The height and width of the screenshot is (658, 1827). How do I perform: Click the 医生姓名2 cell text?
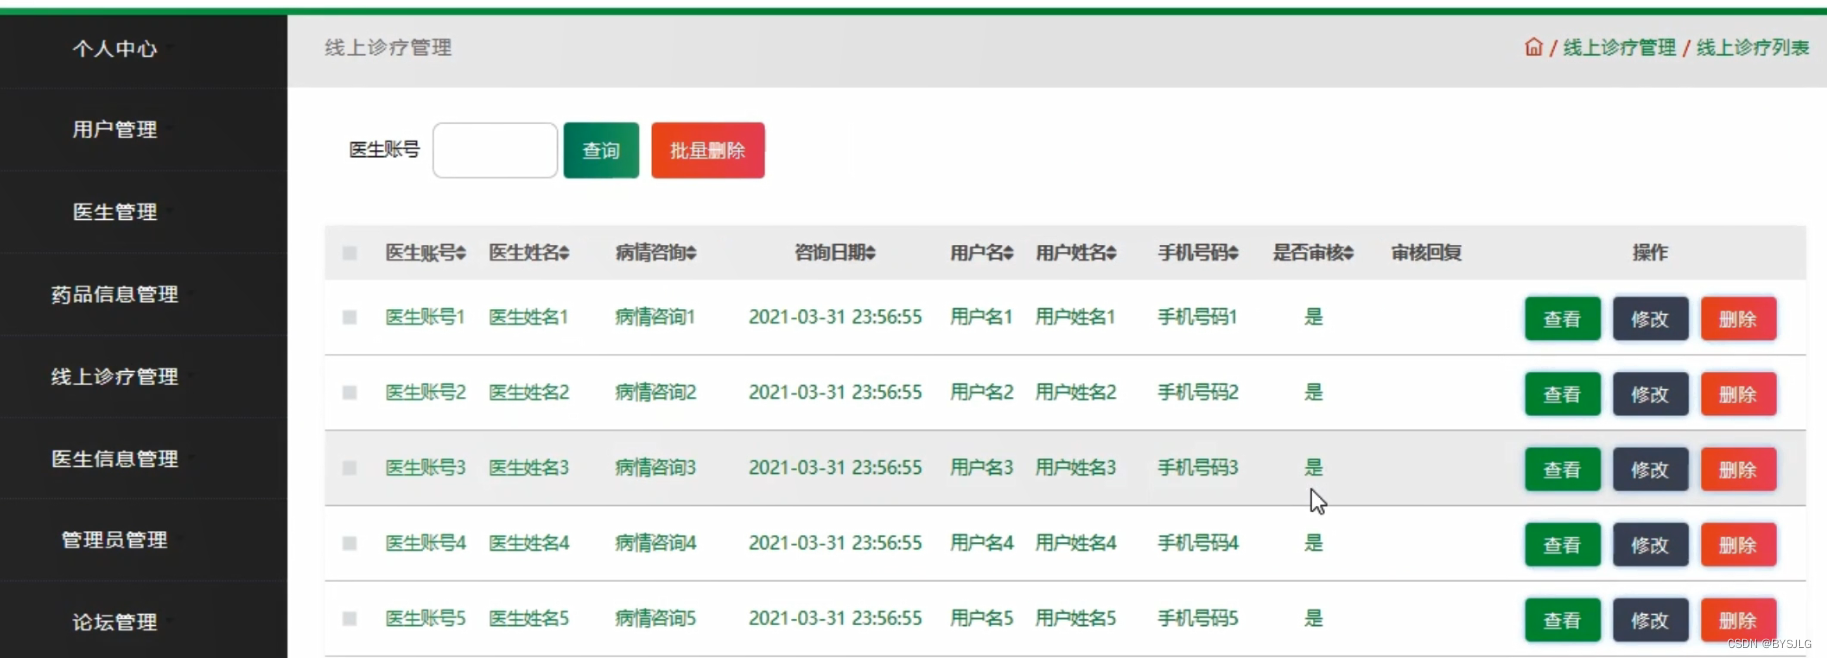[x=529, y=392]
